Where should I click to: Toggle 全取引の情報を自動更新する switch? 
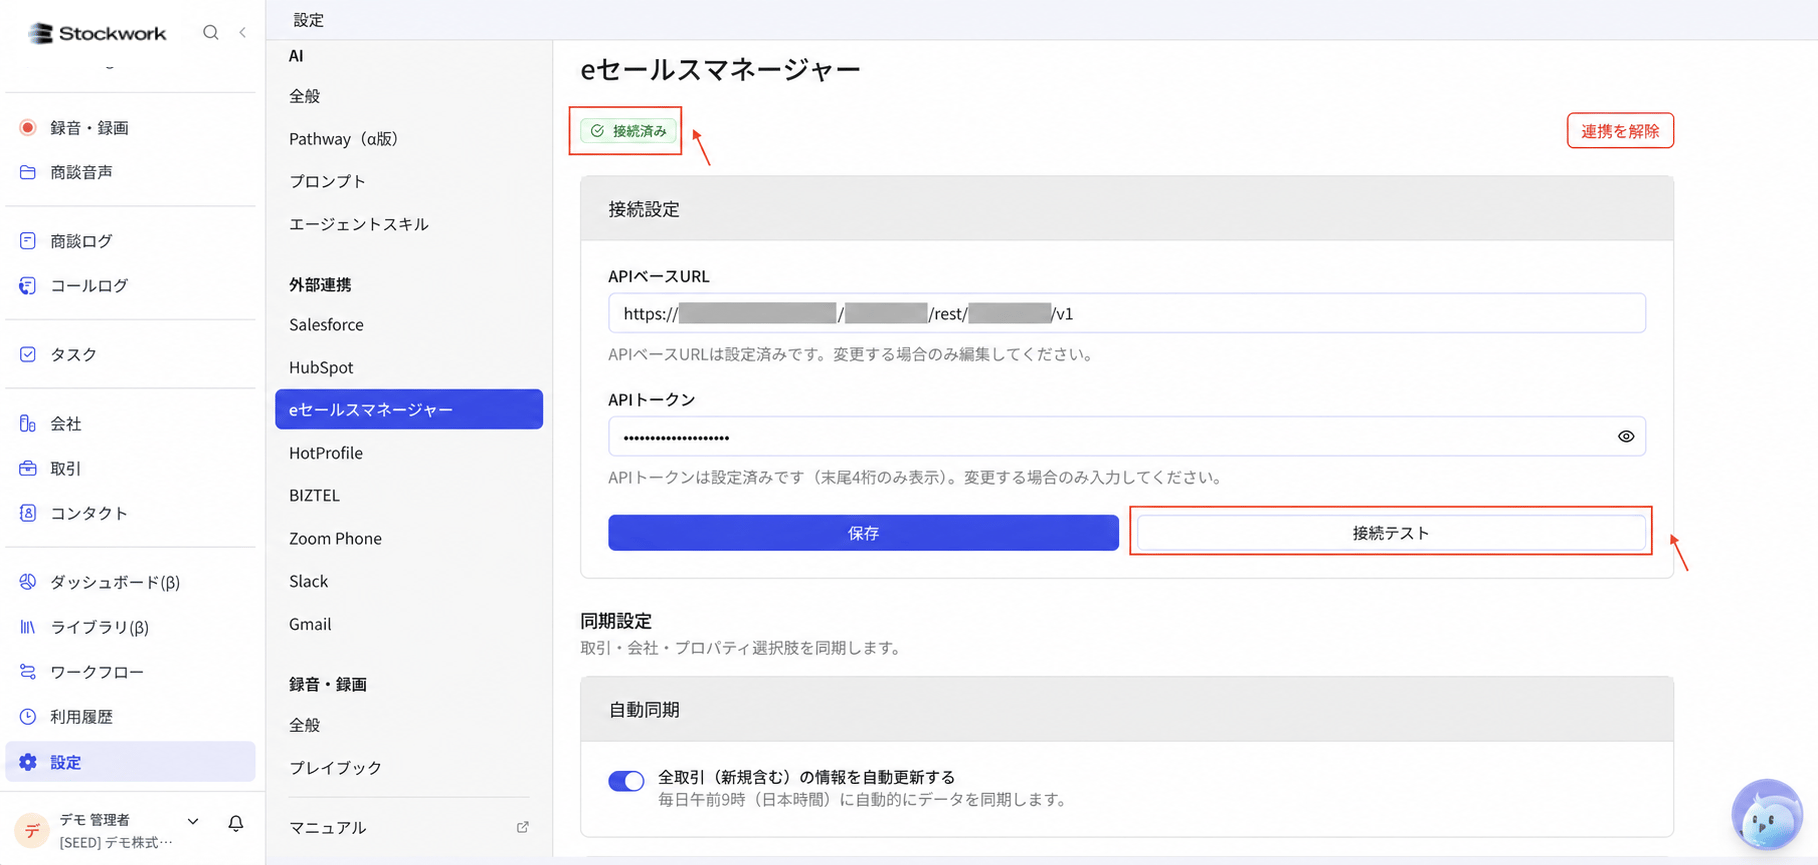[x=627, y=781]
